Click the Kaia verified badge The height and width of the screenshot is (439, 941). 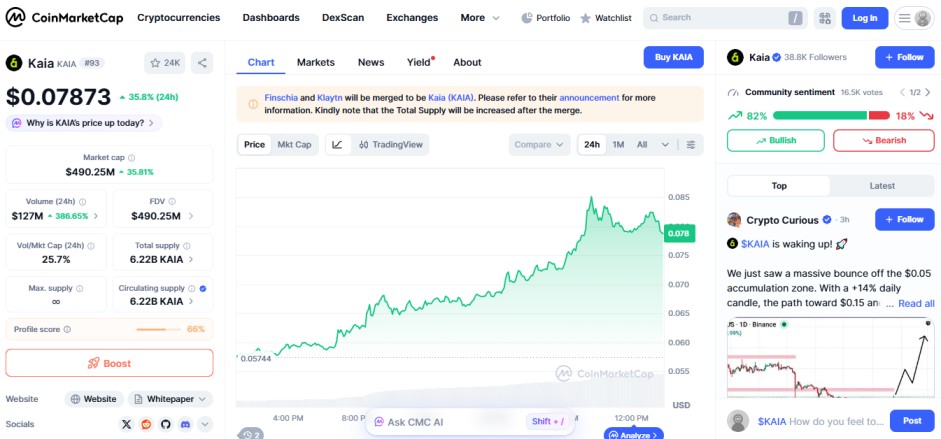[x=777, y=58]
